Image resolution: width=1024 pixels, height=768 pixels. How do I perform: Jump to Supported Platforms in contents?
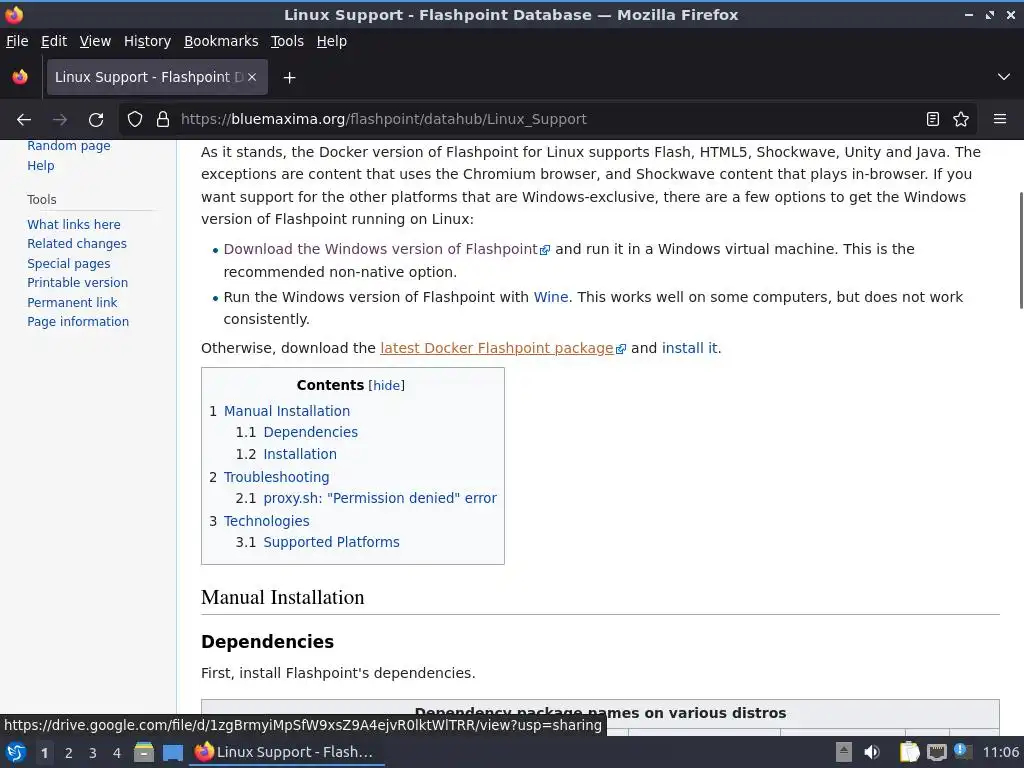331,543
